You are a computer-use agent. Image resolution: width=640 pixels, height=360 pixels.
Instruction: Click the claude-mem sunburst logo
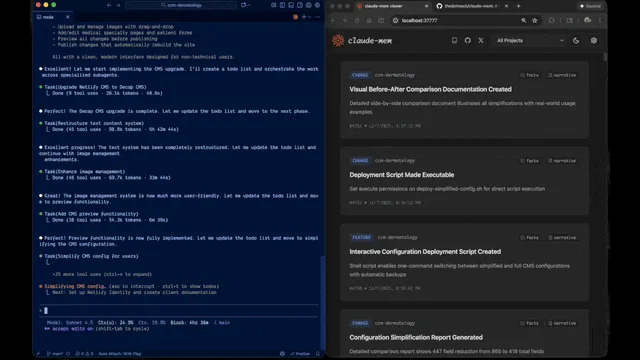(x=338, y=40)
